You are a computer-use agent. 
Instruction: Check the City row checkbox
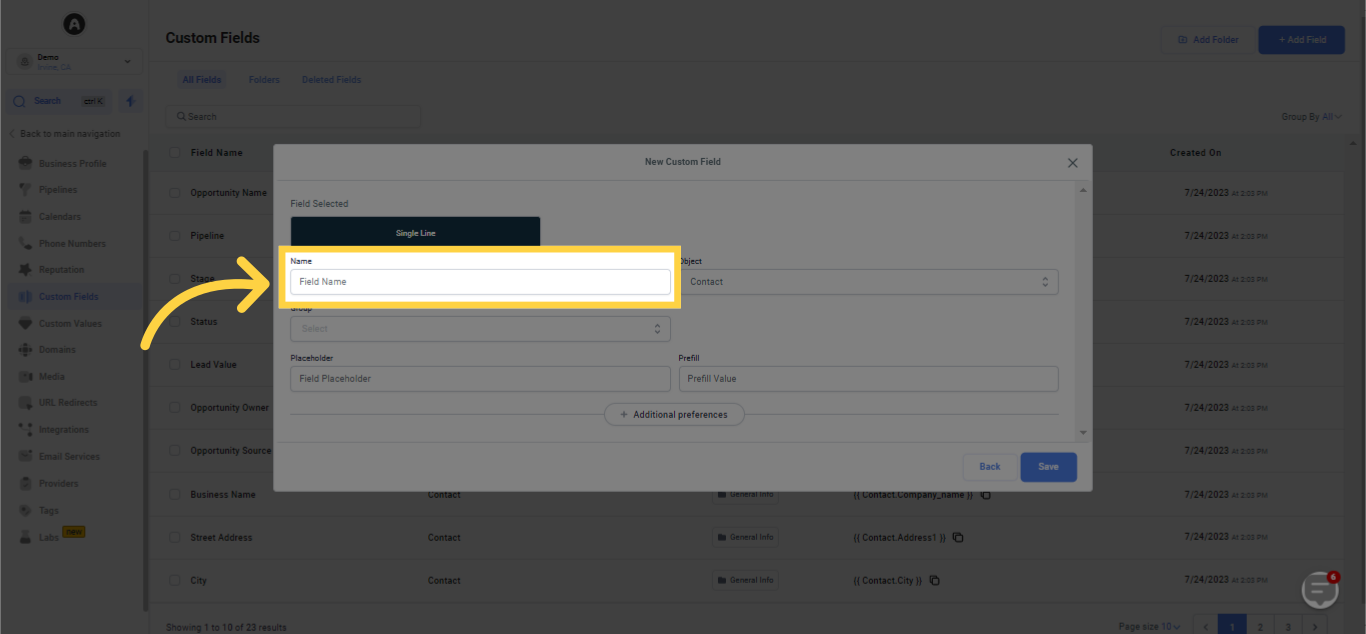pyautogui.click(x=175, y=581)
